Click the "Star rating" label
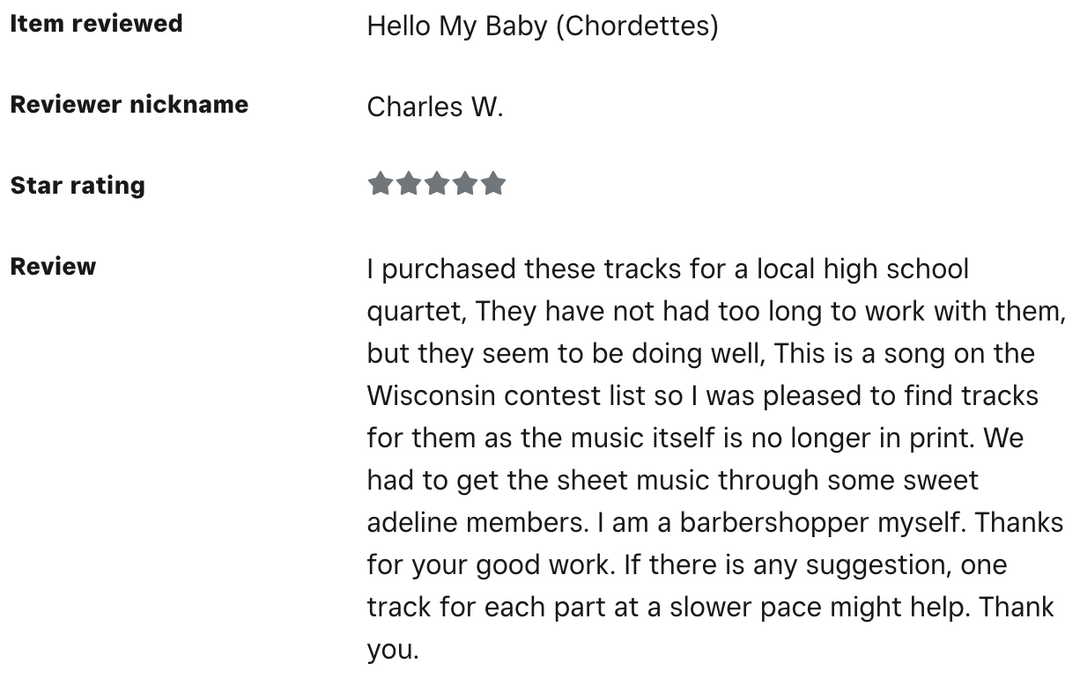1080x678 pixels. 77,185
